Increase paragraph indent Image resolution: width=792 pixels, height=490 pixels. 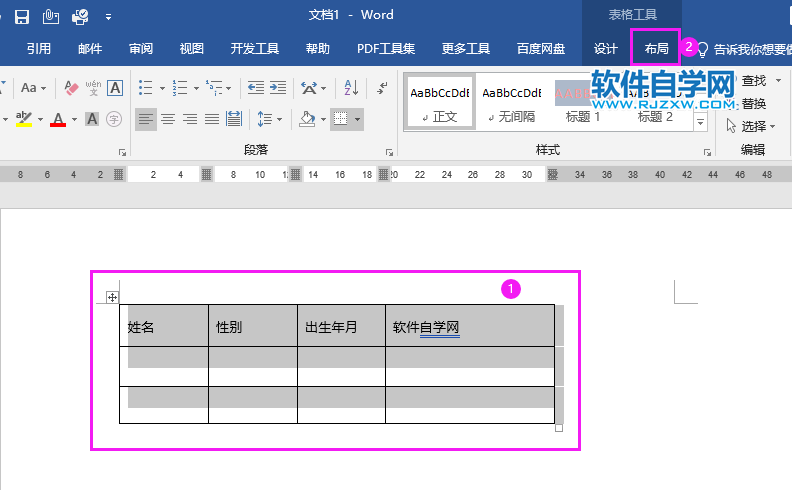coord(278,88)
